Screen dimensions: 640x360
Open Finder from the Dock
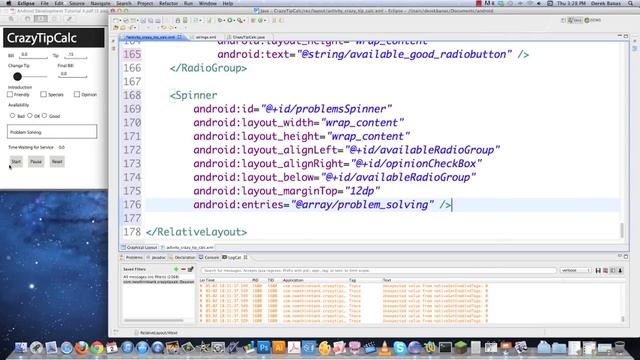(x=21, y=348)
